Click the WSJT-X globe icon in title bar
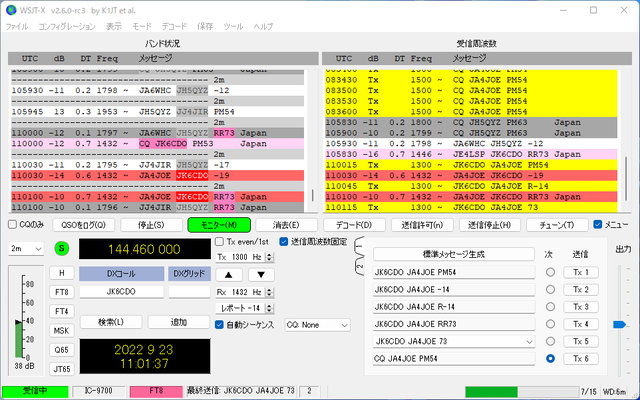The height and width of the screenshot is (400, 640). (11, 10)
